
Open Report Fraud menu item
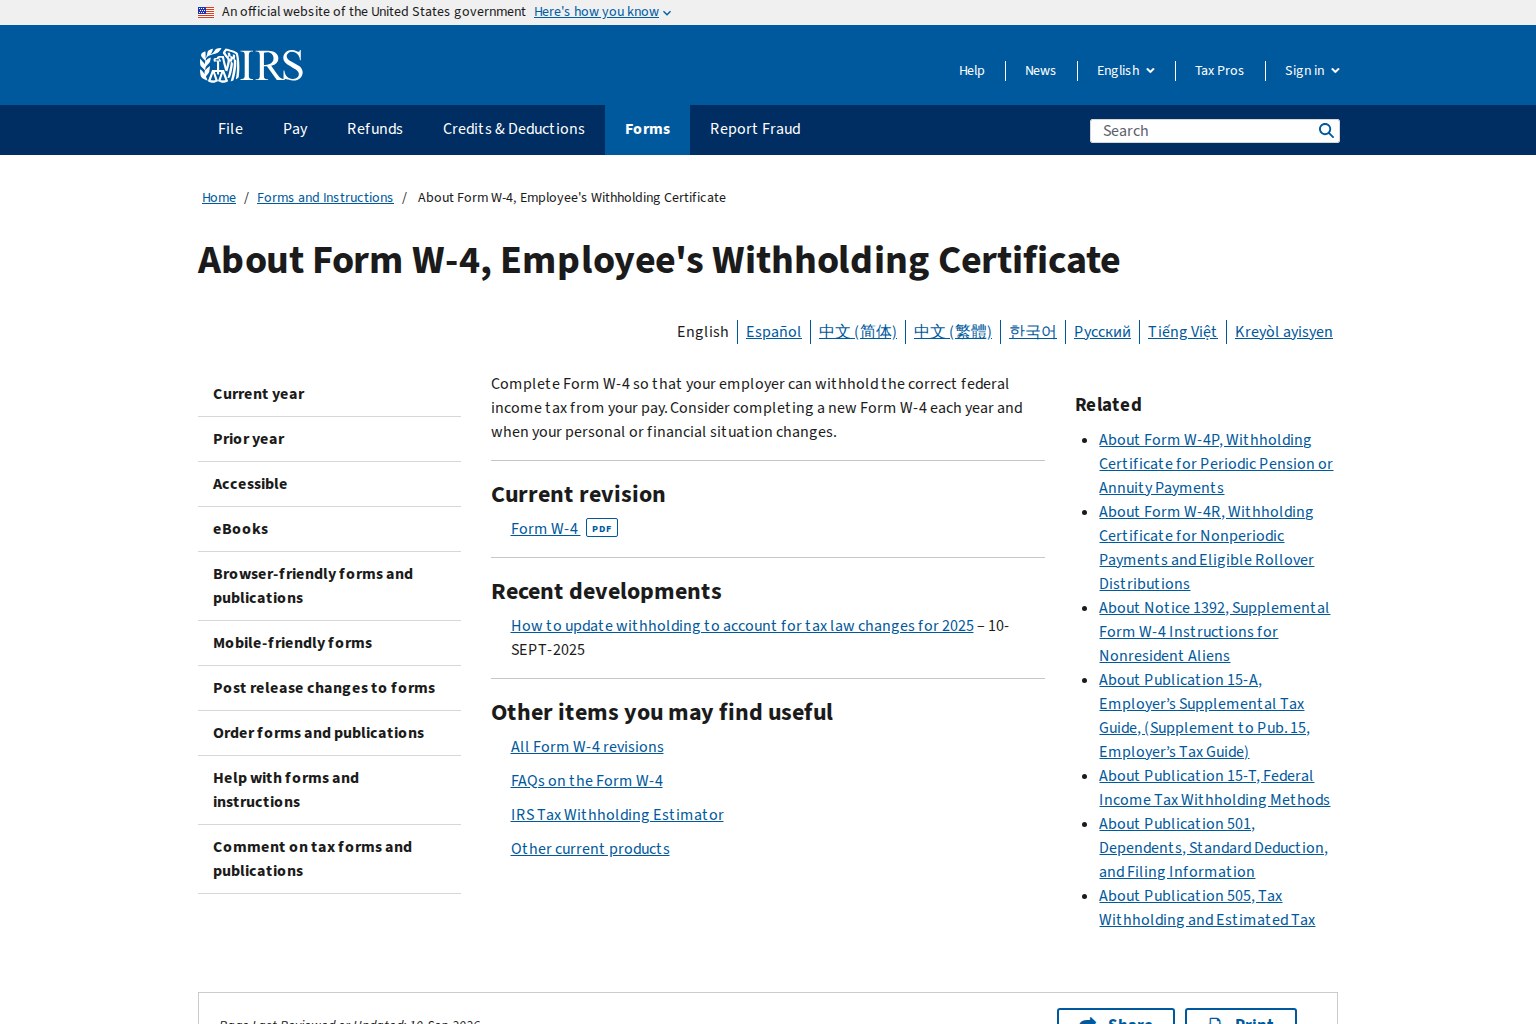(x=755, y=129)
